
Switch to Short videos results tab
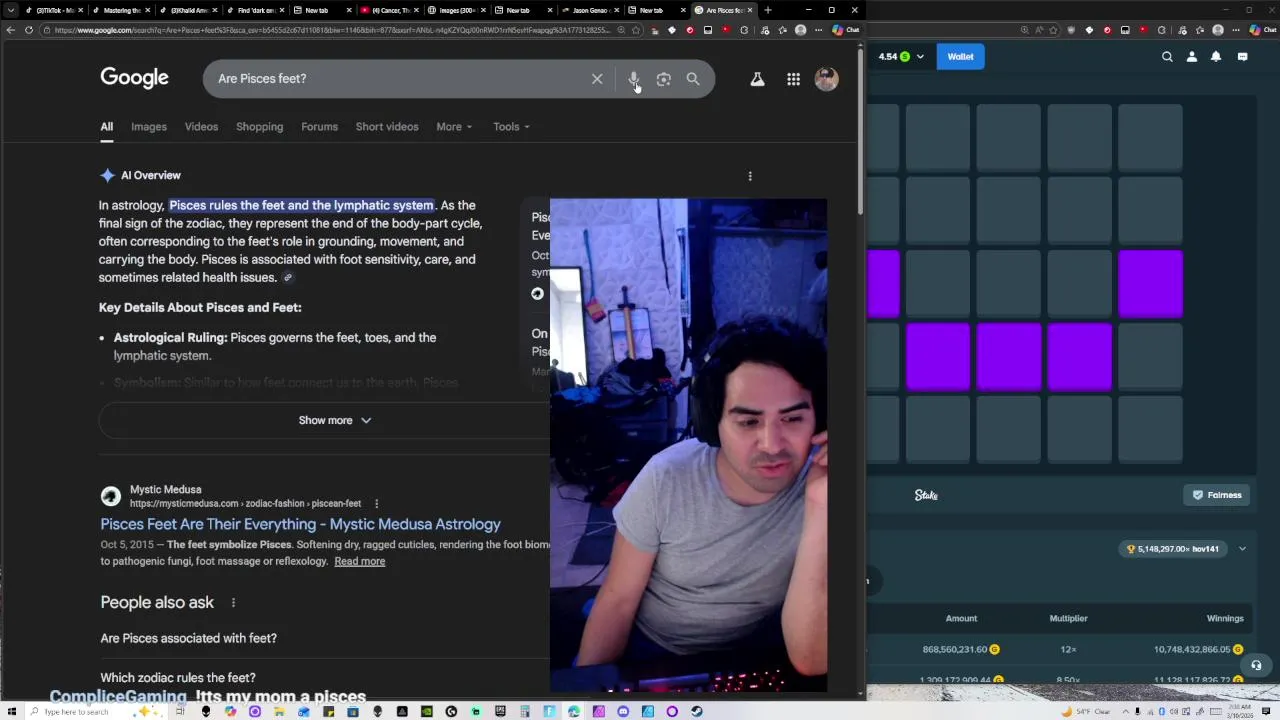(387, 127)
